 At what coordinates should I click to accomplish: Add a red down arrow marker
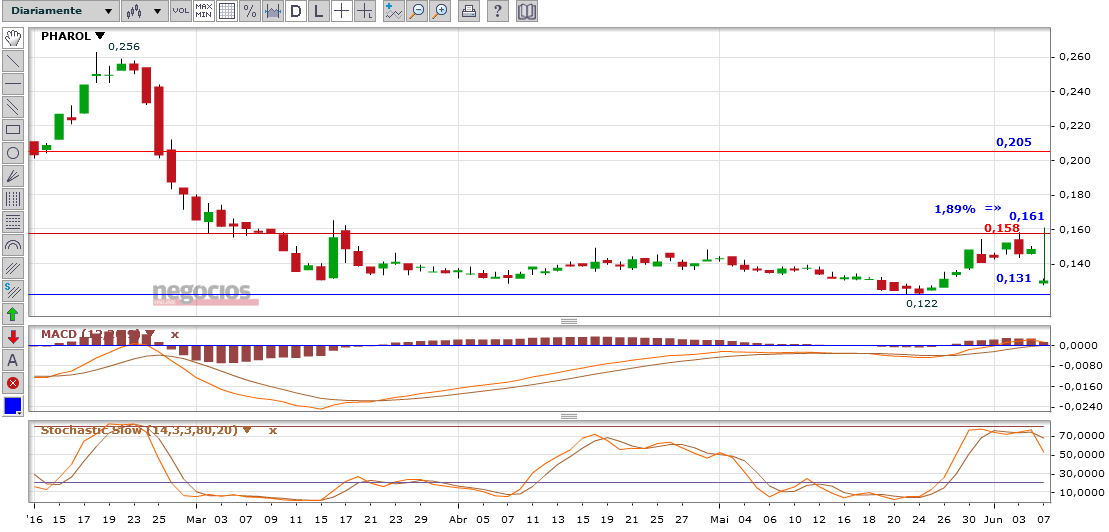point(13,337)
